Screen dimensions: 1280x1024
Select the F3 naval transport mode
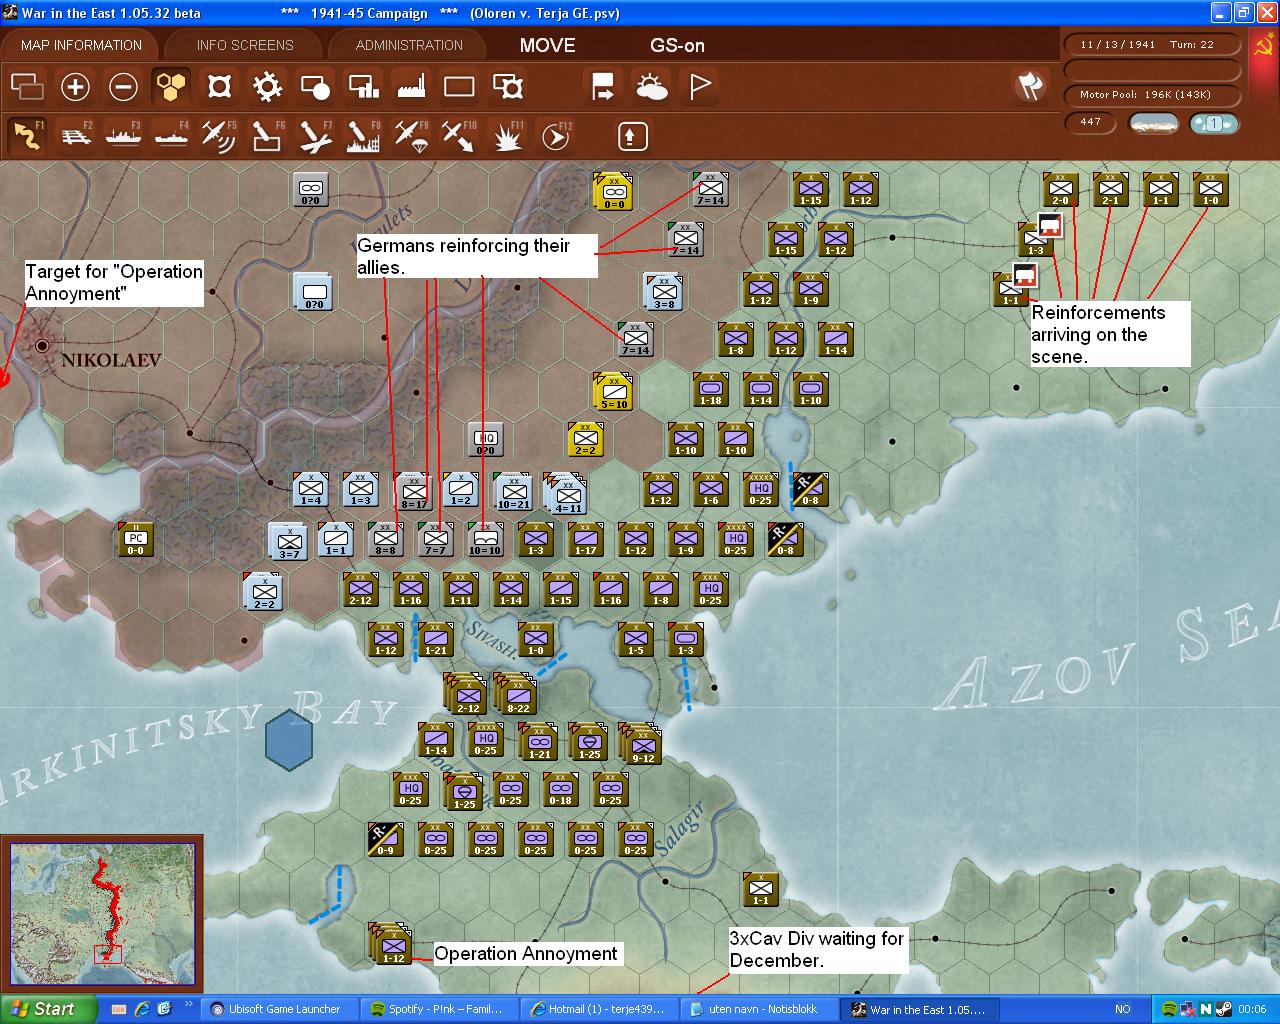pyautogui.click(x=123, y=136)
